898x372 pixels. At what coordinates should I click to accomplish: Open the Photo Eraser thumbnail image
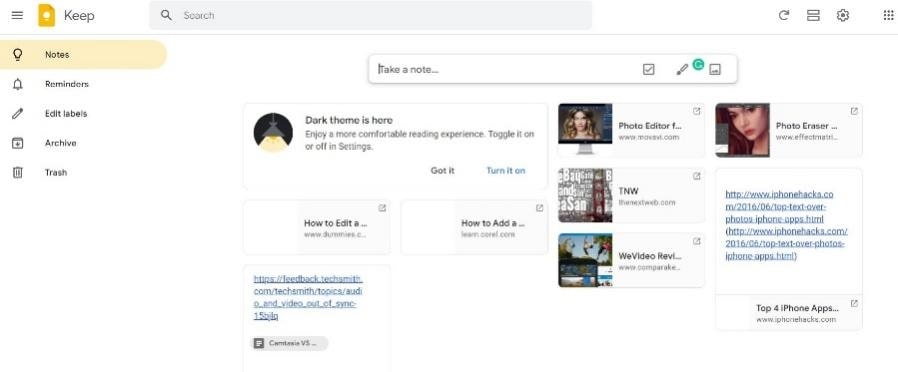point(742,130)
